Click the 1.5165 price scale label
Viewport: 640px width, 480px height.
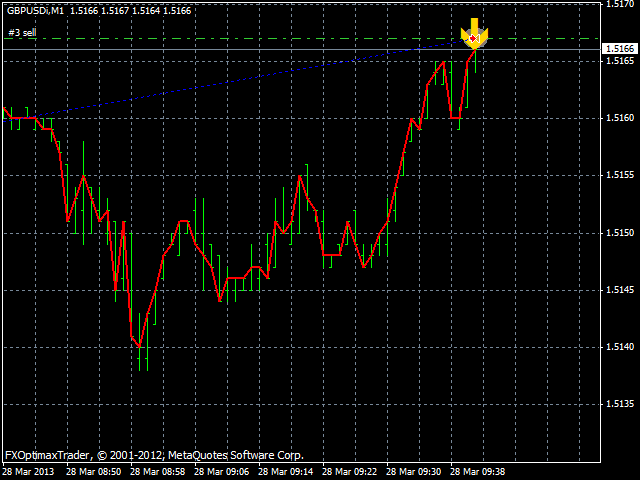620,61
